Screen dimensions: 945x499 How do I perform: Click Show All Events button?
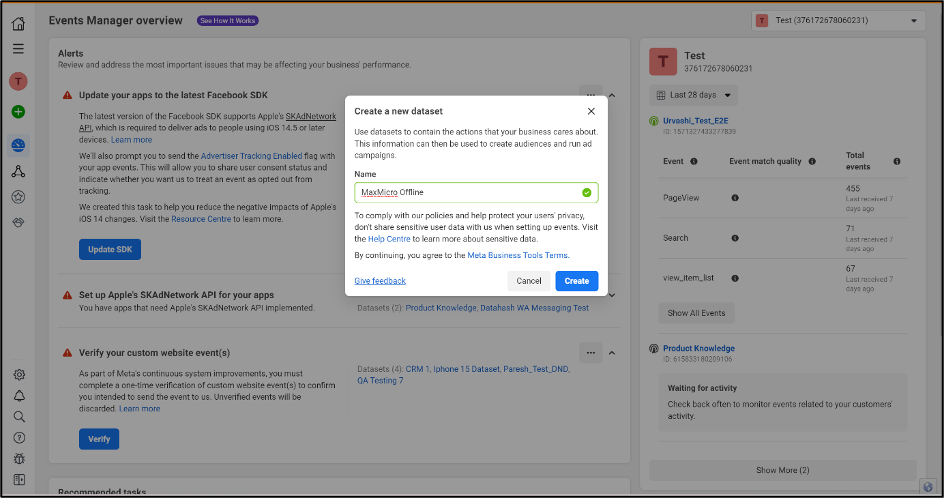tap(696, 313)
